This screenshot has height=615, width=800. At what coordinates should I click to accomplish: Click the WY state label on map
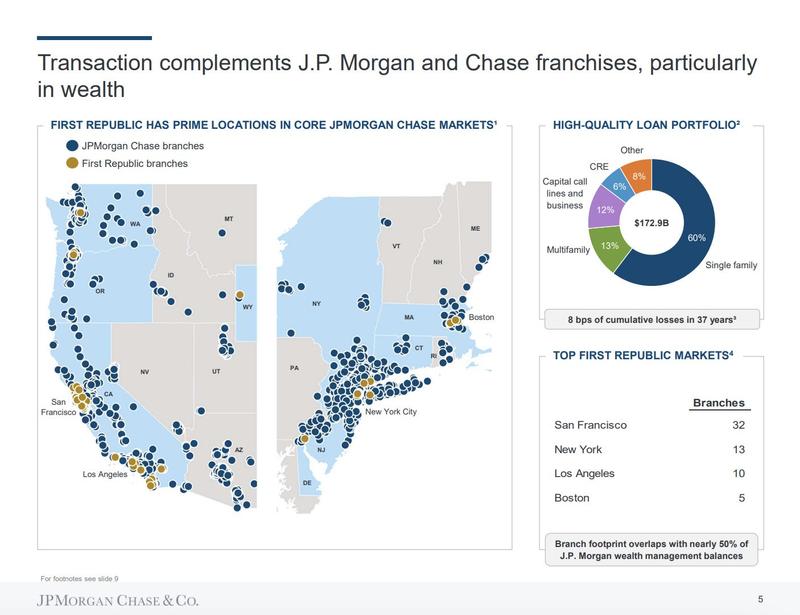tap(247, 307)
